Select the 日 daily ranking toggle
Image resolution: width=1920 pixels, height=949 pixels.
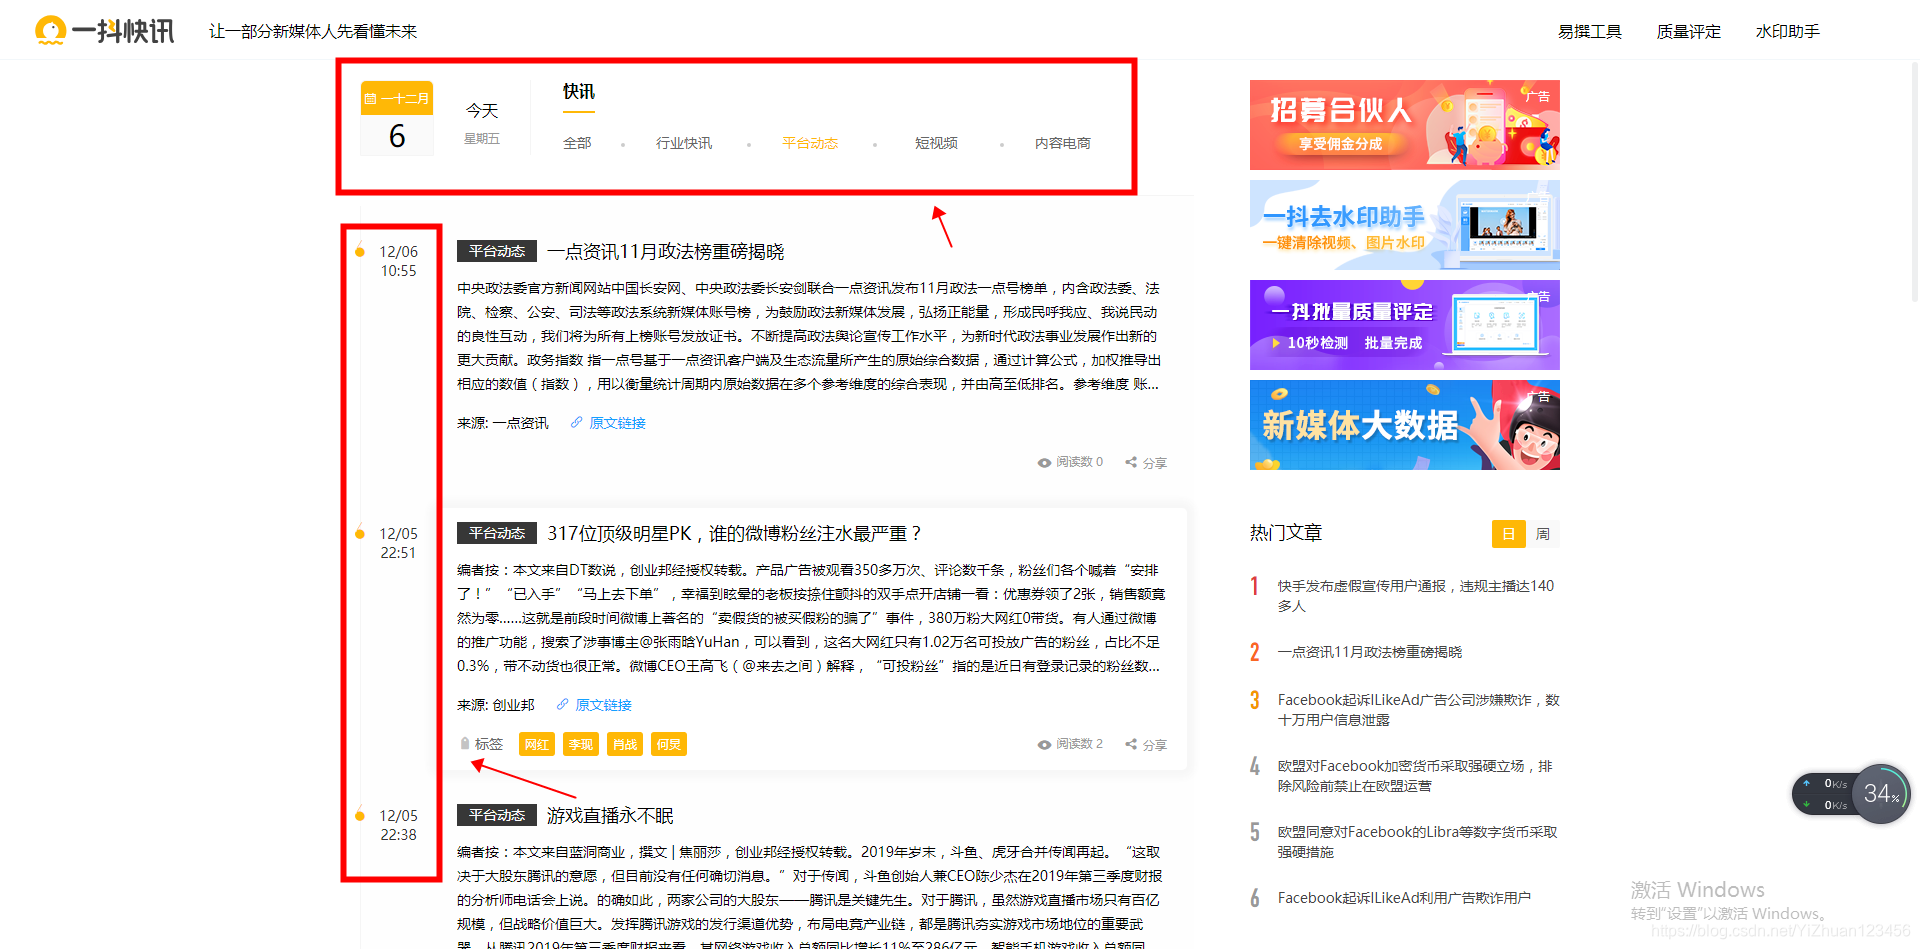click(1508, 533)
